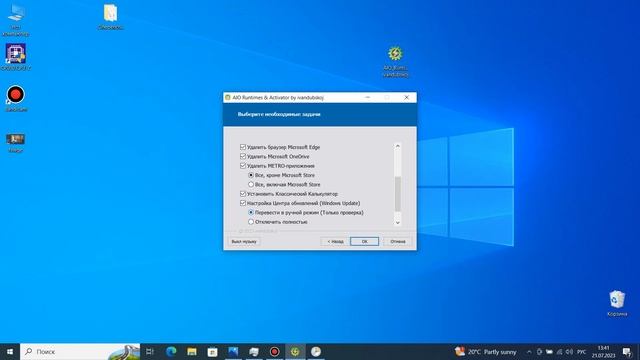Open Task View from the taskbar
640x360 pixels.
150,351
